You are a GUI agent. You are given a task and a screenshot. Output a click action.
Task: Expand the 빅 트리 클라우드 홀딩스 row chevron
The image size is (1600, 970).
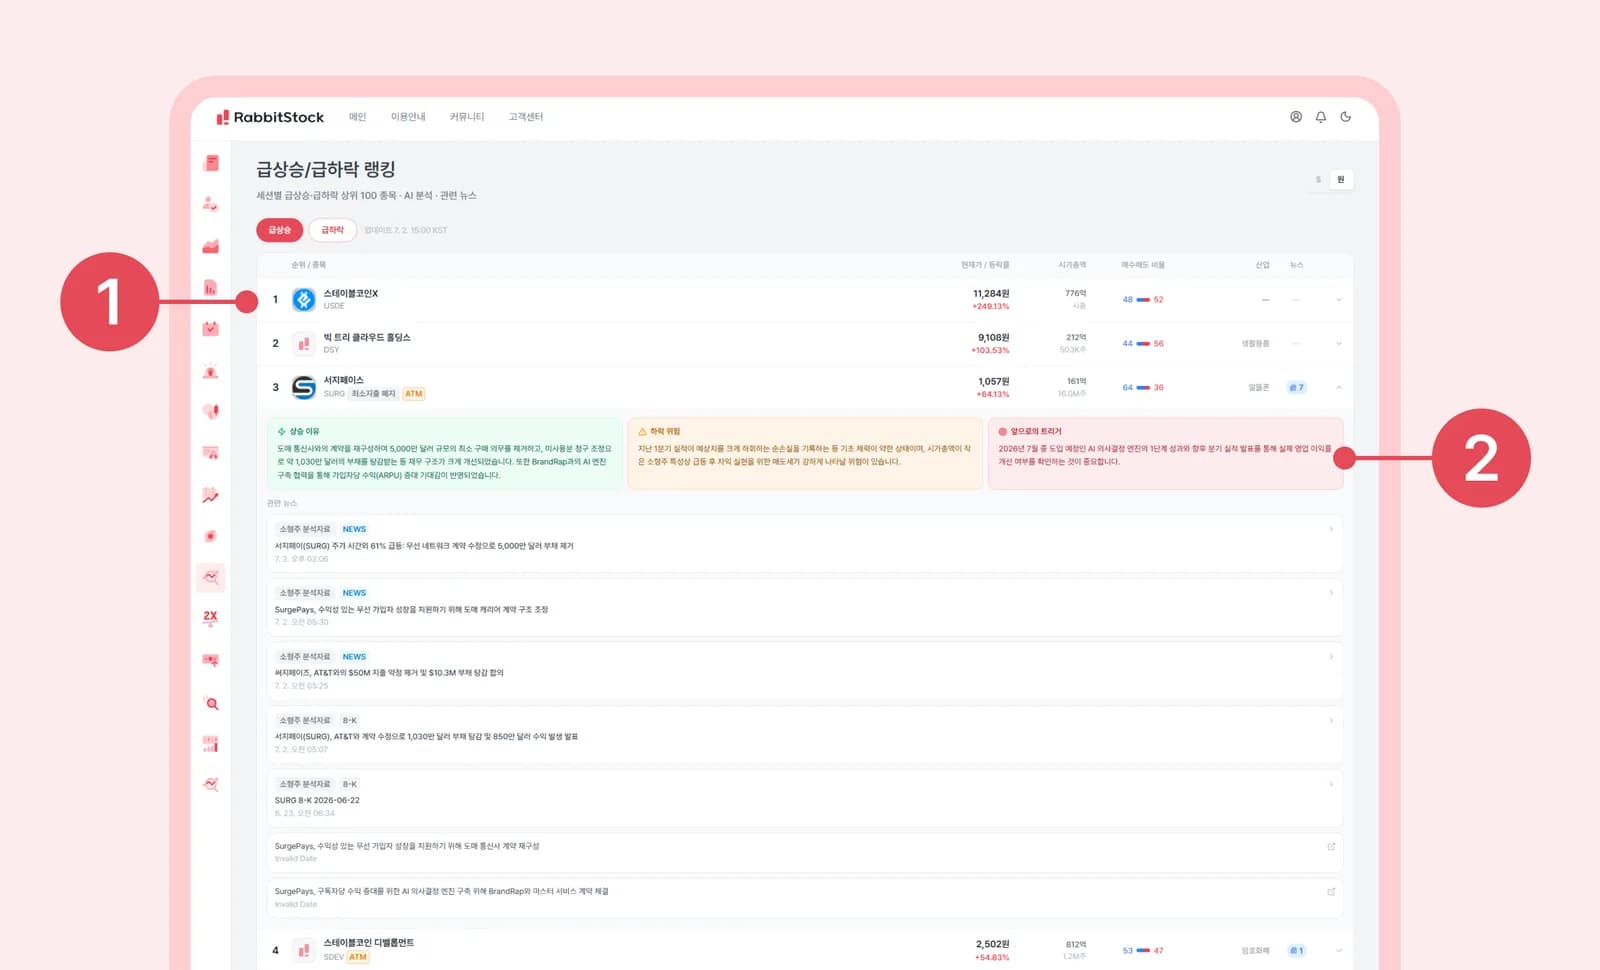(1338, 343)
